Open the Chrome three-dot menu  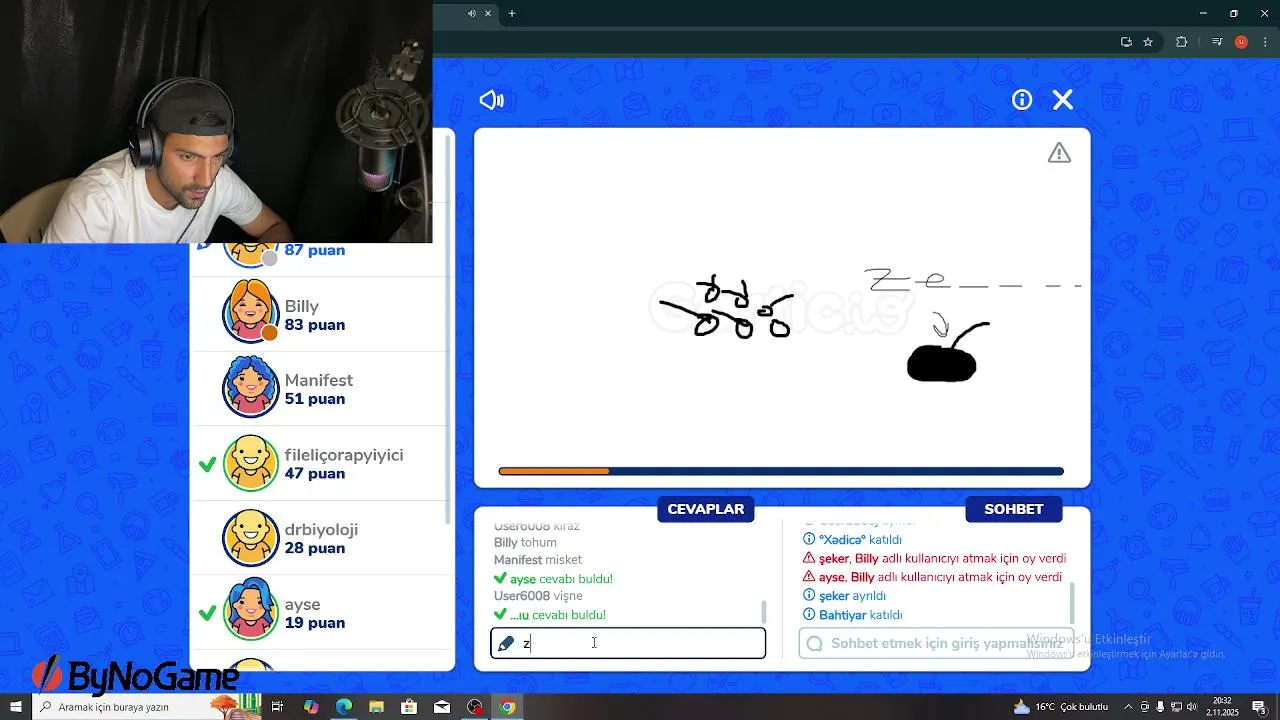pos(1266,42)
